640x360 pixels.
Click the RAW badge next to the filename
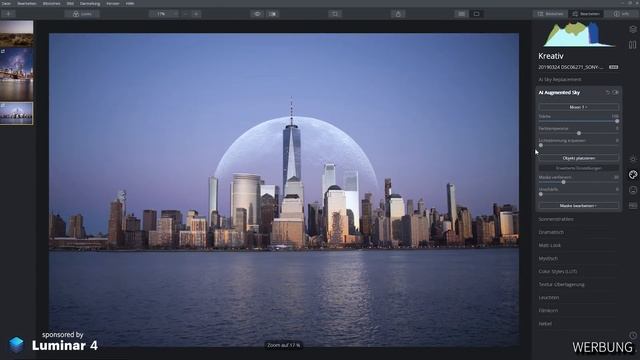click(613, 67)
